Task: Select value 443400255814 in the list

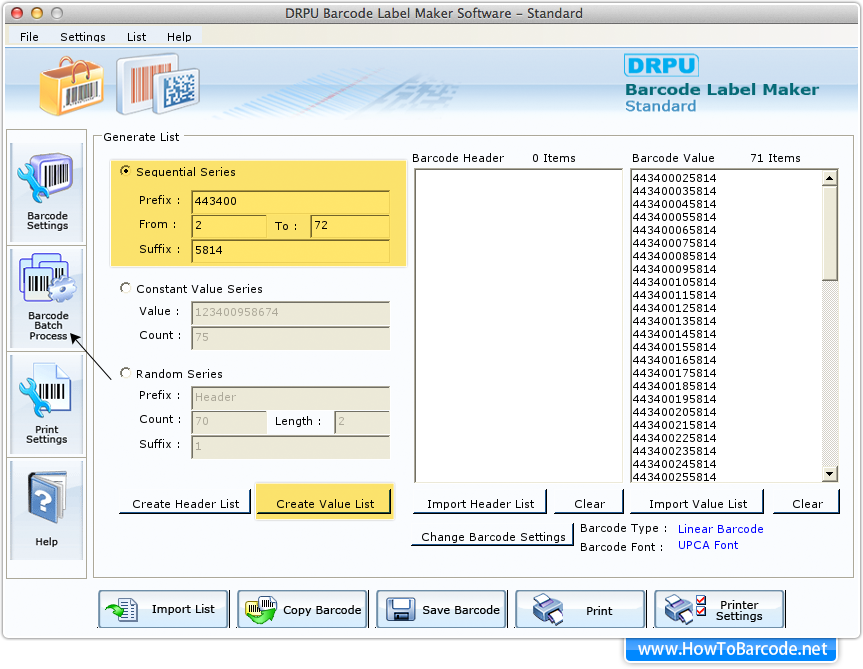Action: [674, 476]
